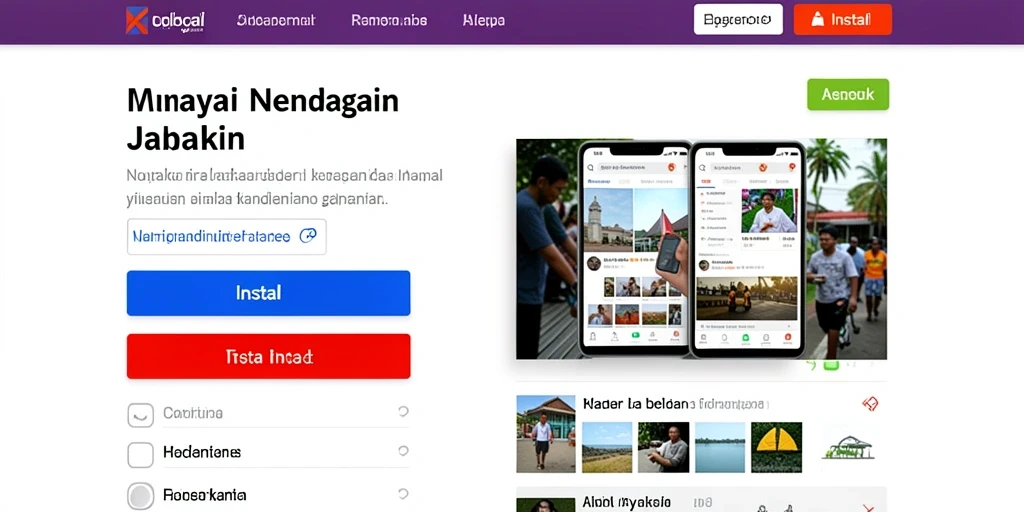The width and height of the screenshot is (1024, 512).
Task: Open the Alerpa menu item
Action: pos(484,20)
